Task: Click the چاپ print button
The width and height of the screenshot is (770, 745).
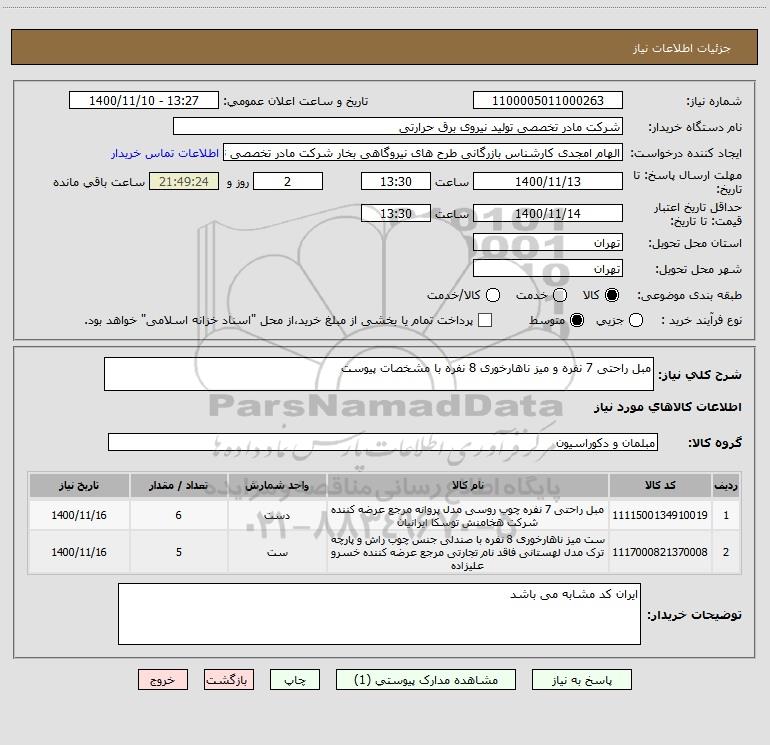Action: [x=295, y=680]
